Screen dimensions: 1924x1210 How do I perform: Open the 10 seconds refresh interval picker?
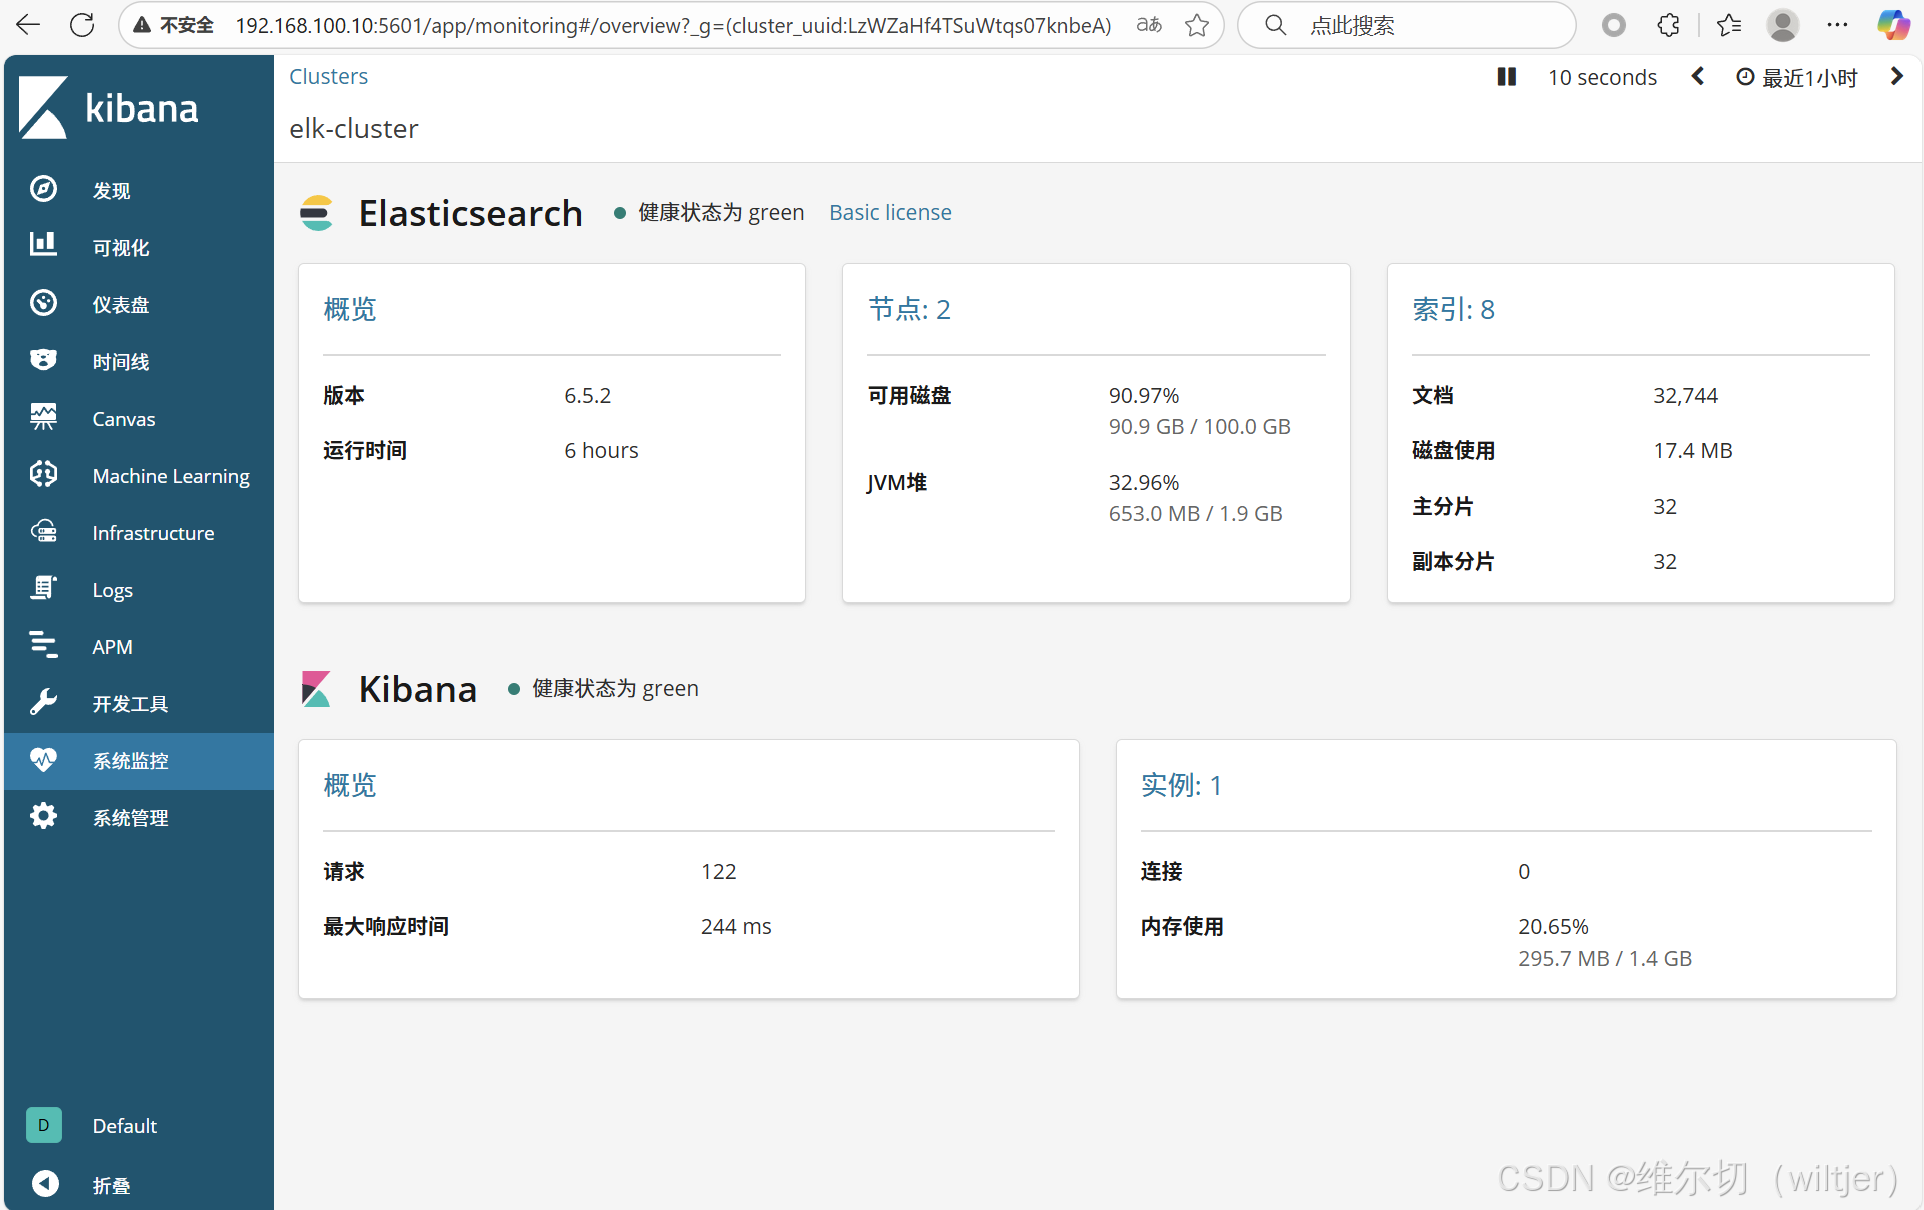[x=1602, y=77]
